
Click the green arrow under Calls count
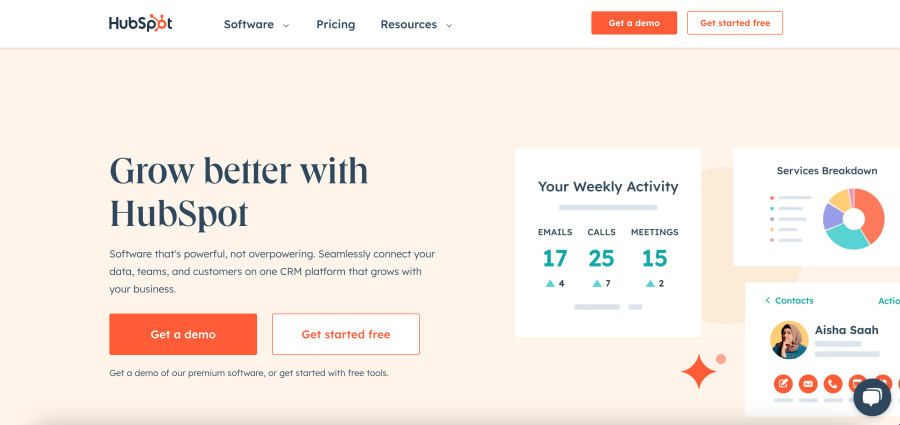click(596, 283)
